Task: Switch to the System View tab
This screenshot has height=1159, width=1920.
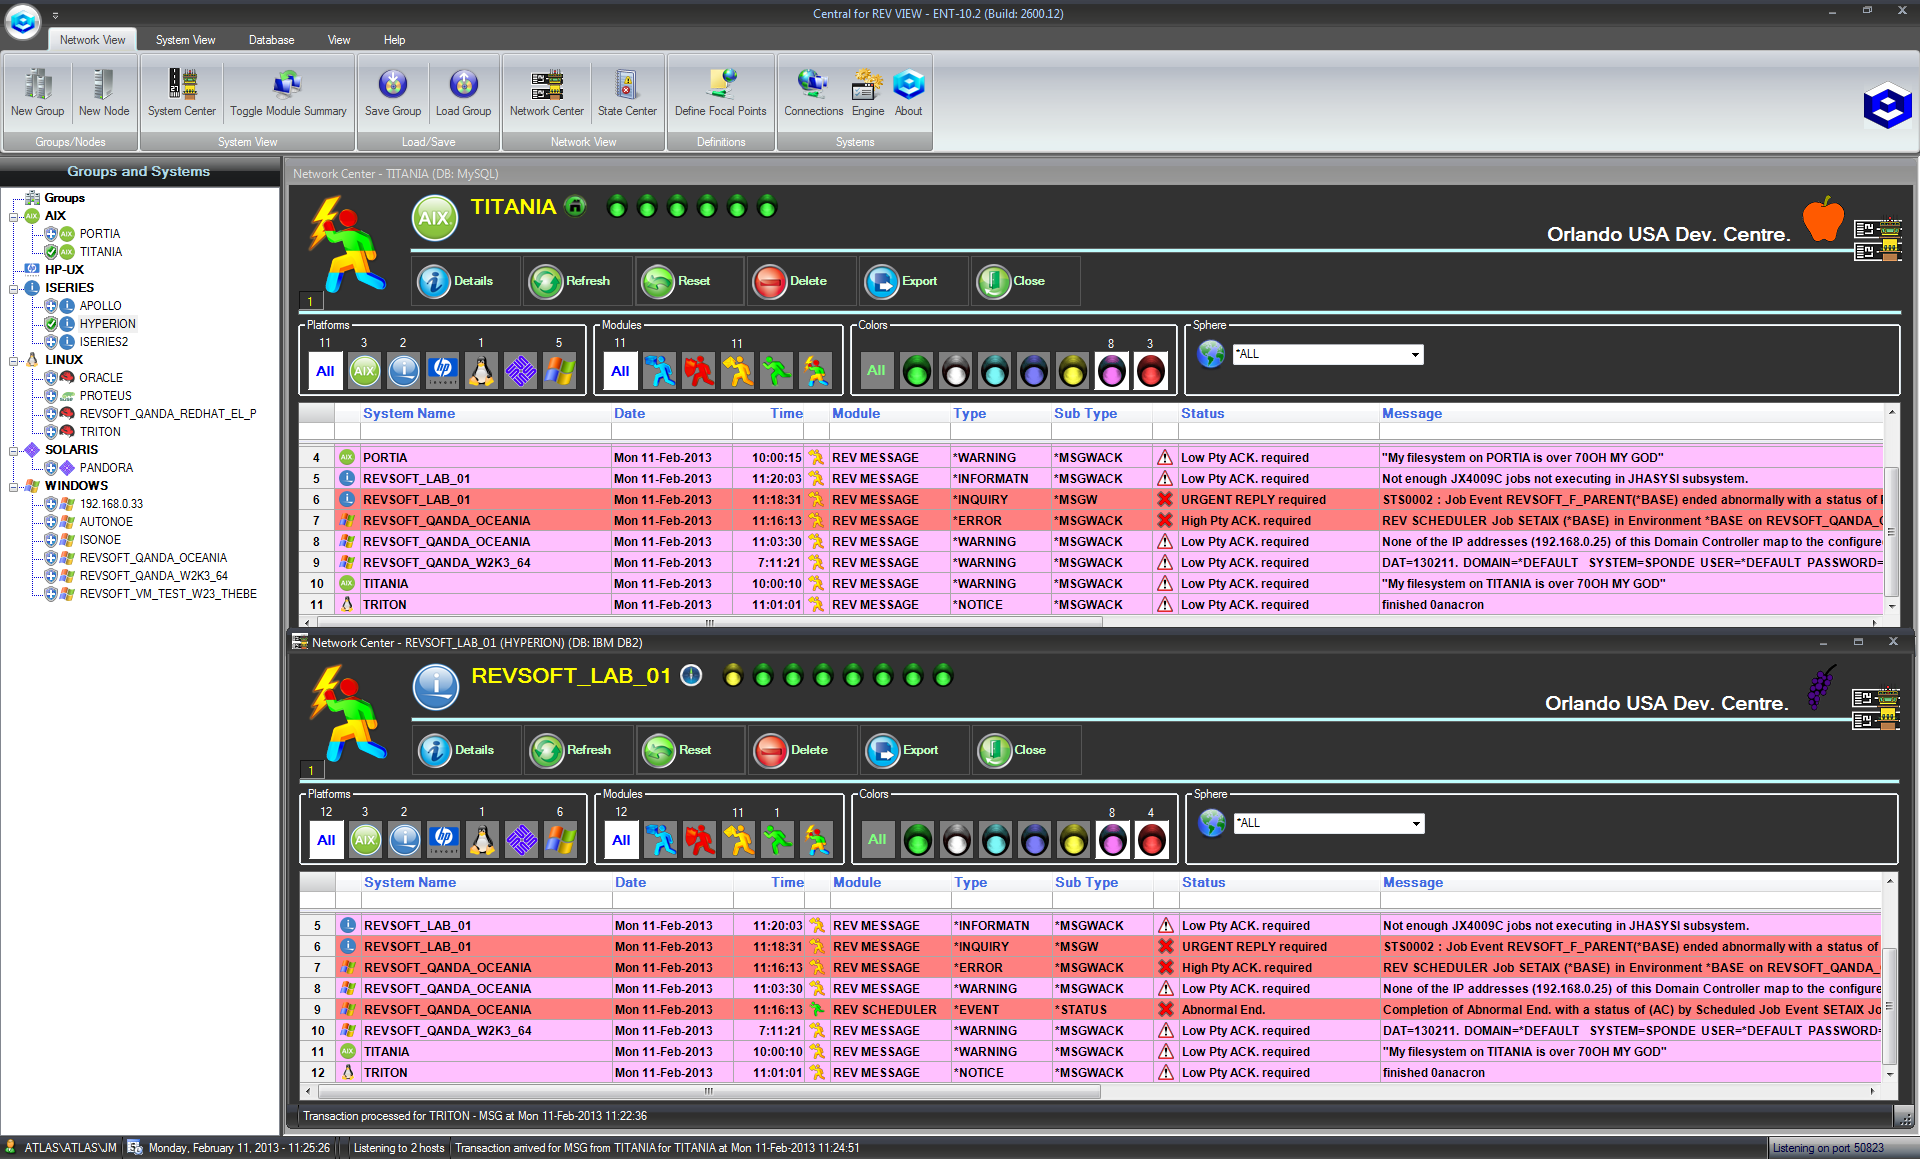Action: 185,40
